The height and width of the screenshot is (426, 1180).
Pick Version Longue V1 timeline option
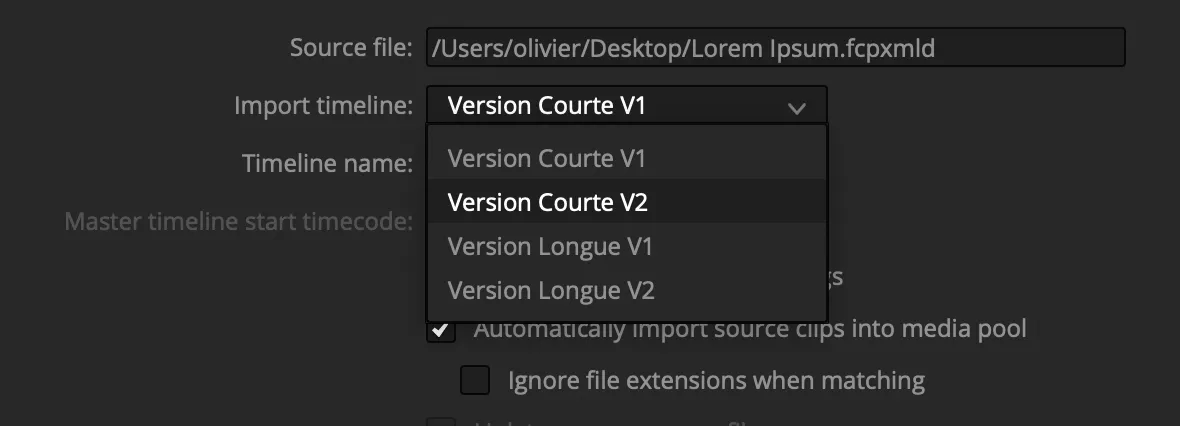coord(550,246)
